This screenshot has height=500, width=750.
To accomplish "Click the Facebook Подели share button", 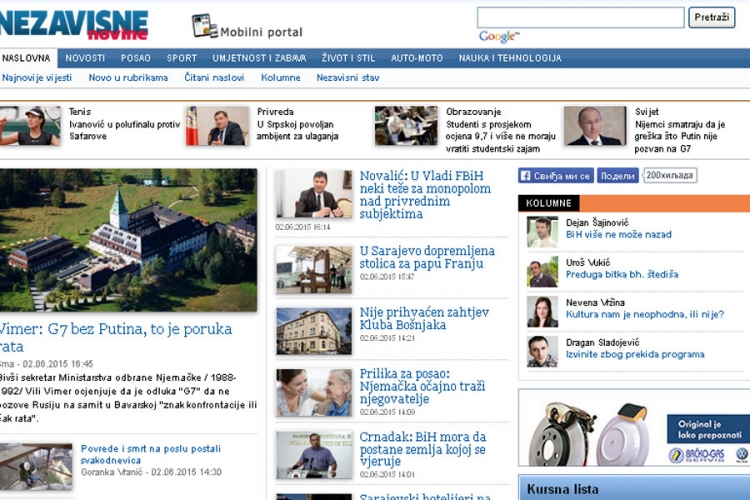I will (x=618, y=176).
